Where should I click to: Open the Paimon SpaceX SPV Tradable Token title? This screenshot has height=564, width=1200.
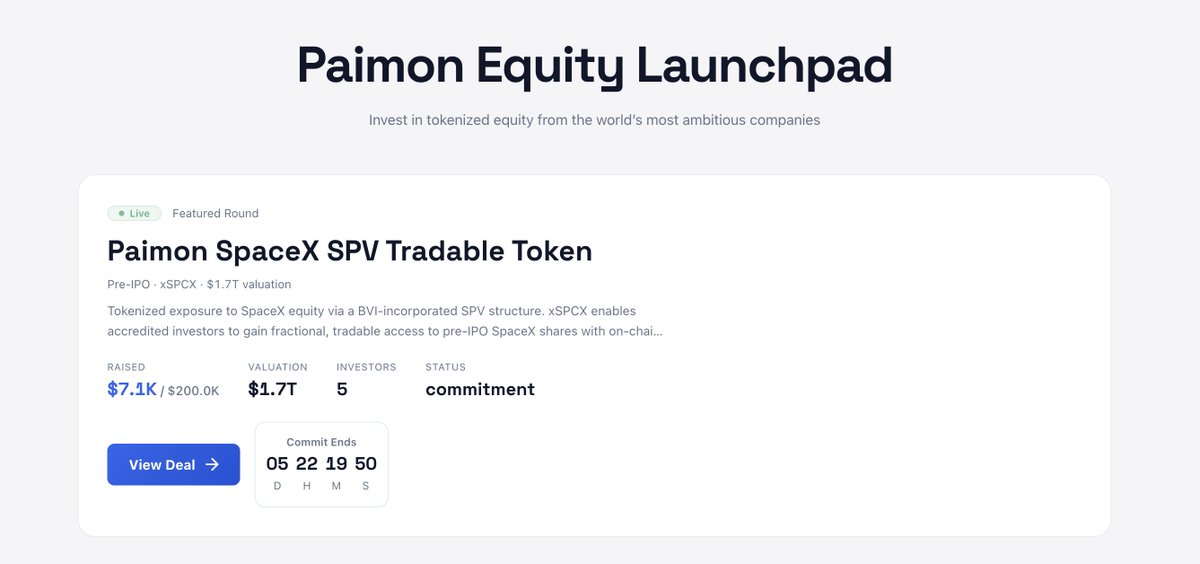pos(349,251)
